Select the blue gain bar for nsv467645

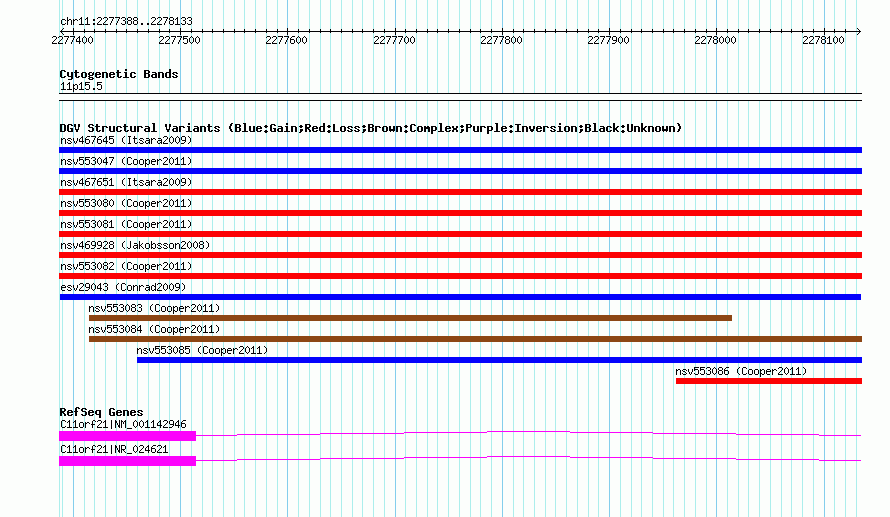460,150
